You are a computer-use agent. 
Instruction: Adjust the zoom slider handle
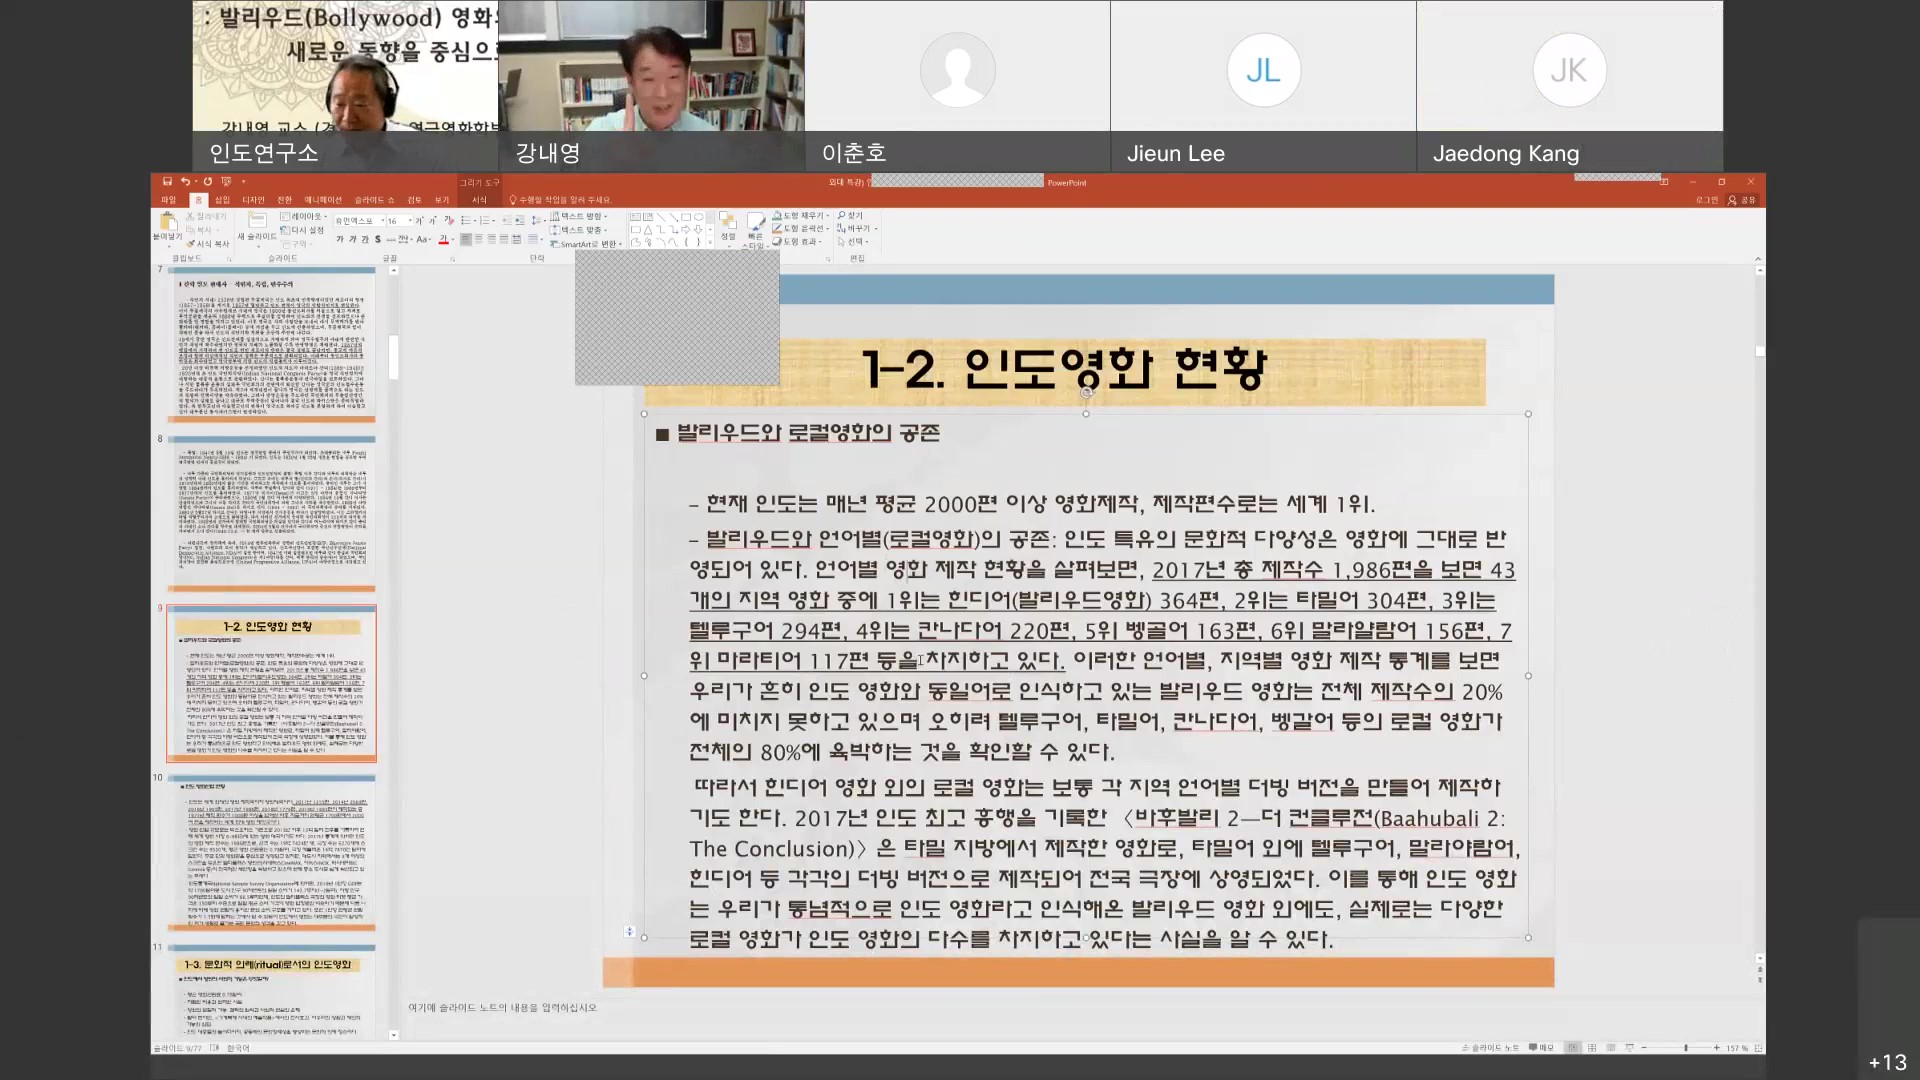point(1686,1047)
